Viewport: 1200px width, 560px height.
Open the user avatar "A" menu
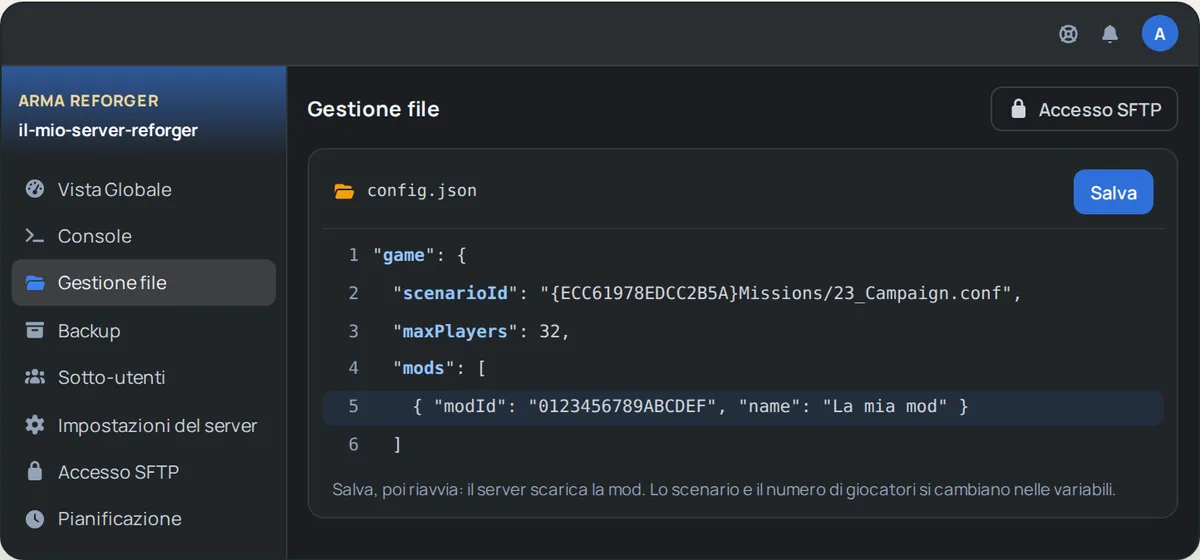(1160, 34)
